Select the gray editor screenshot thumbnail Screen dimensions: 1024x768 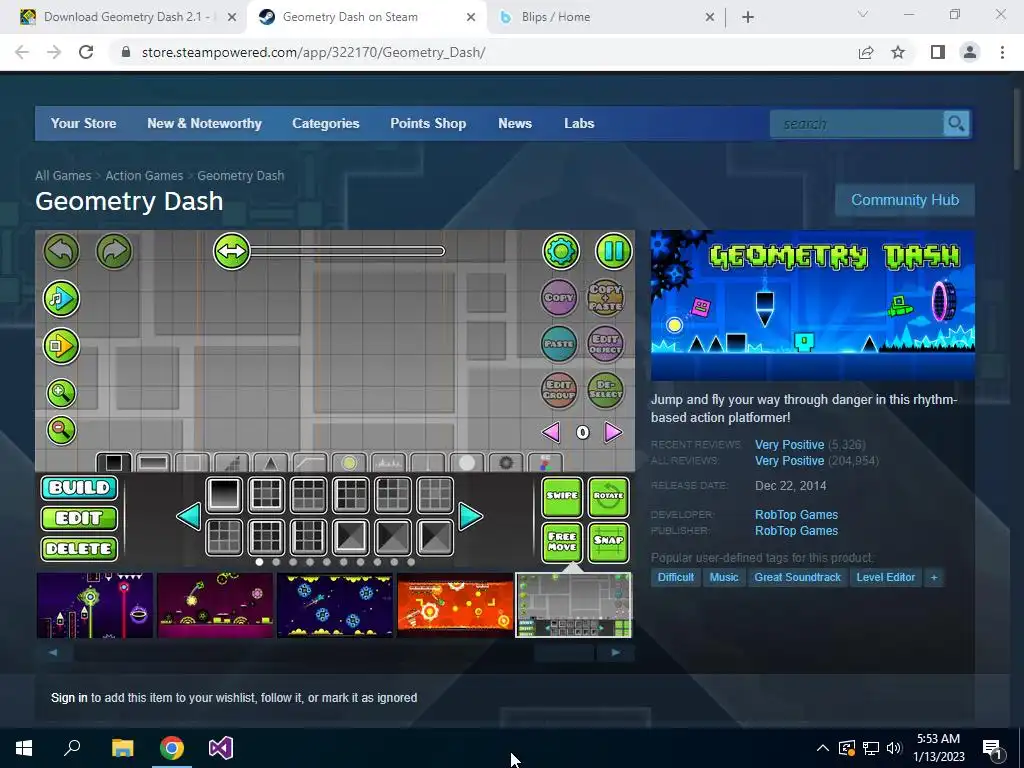click(574, 605)
